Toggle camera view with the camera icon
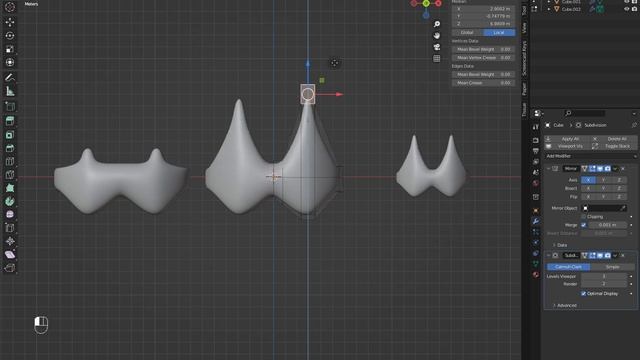This screenshot has height=360, width=640. [x=437, y=47]
